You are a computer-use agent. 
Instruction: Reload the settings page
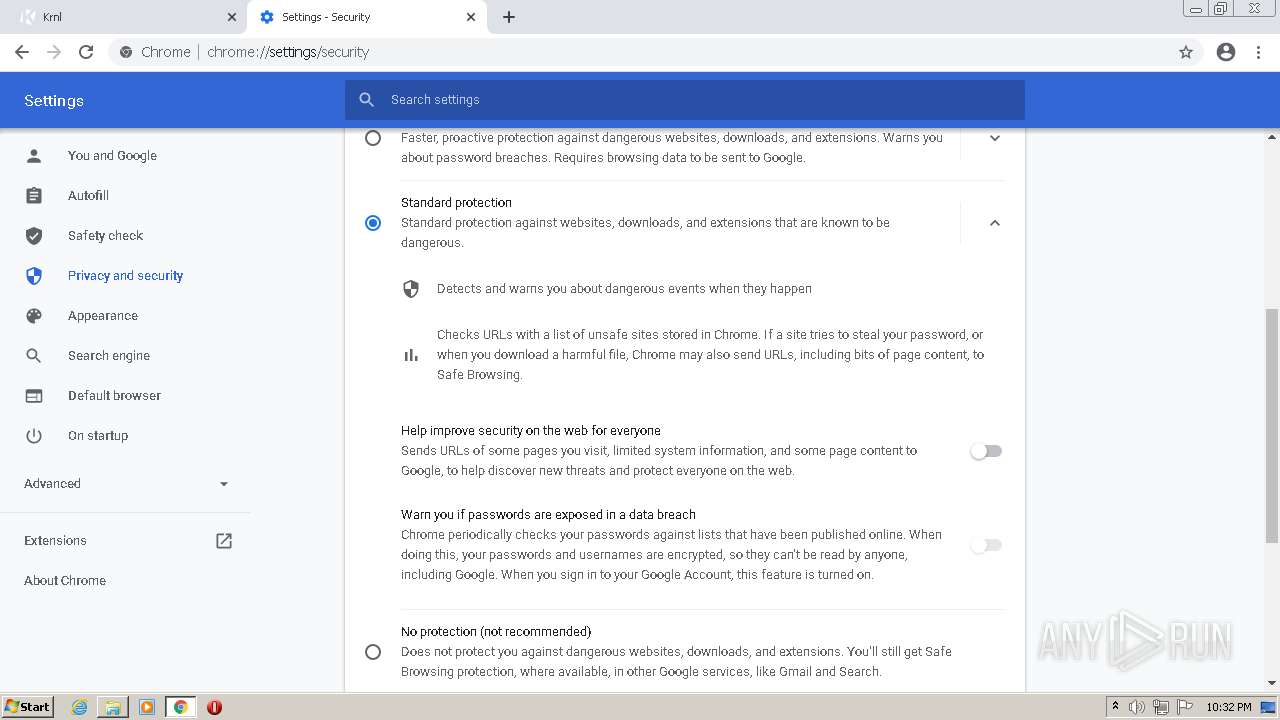(86, 52)
